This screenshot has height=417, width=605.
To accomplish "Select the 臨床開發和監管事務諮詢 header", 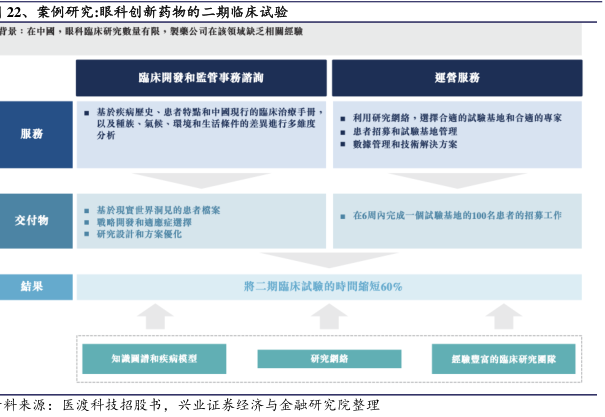I will click(201, 77).
